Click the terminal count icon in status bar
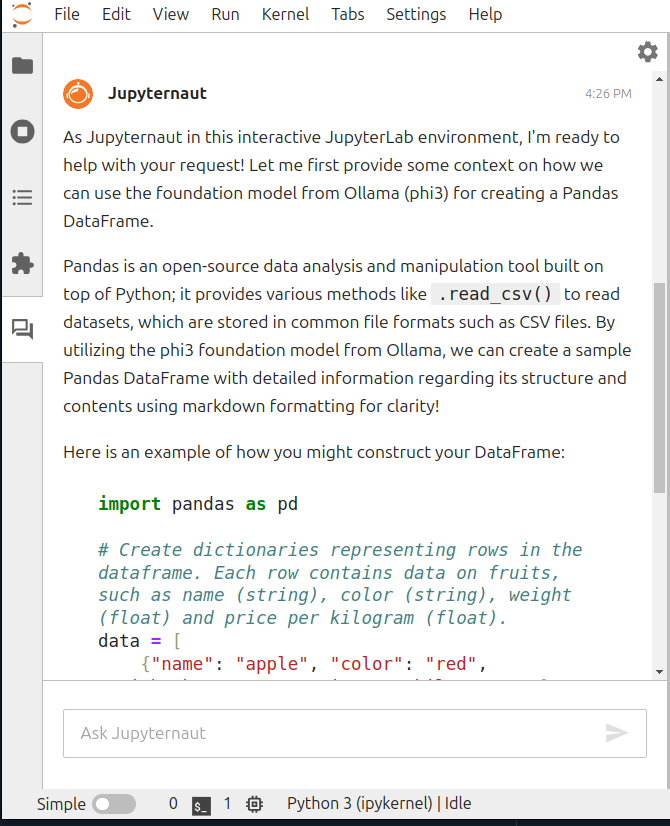The width and height of the screenshot is (670, 826). point(201,805)
